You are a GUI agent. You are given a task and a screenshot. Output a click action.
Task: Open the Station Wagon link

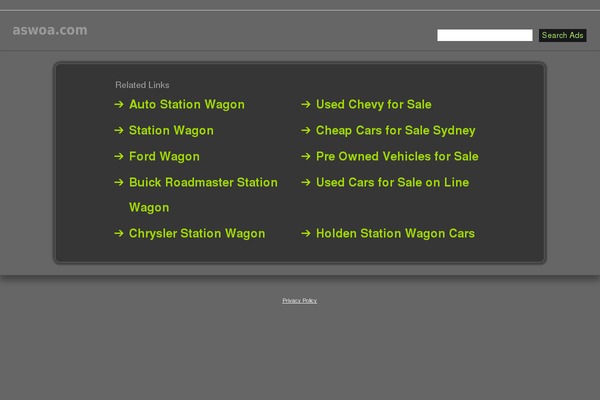tap(171, 131)
